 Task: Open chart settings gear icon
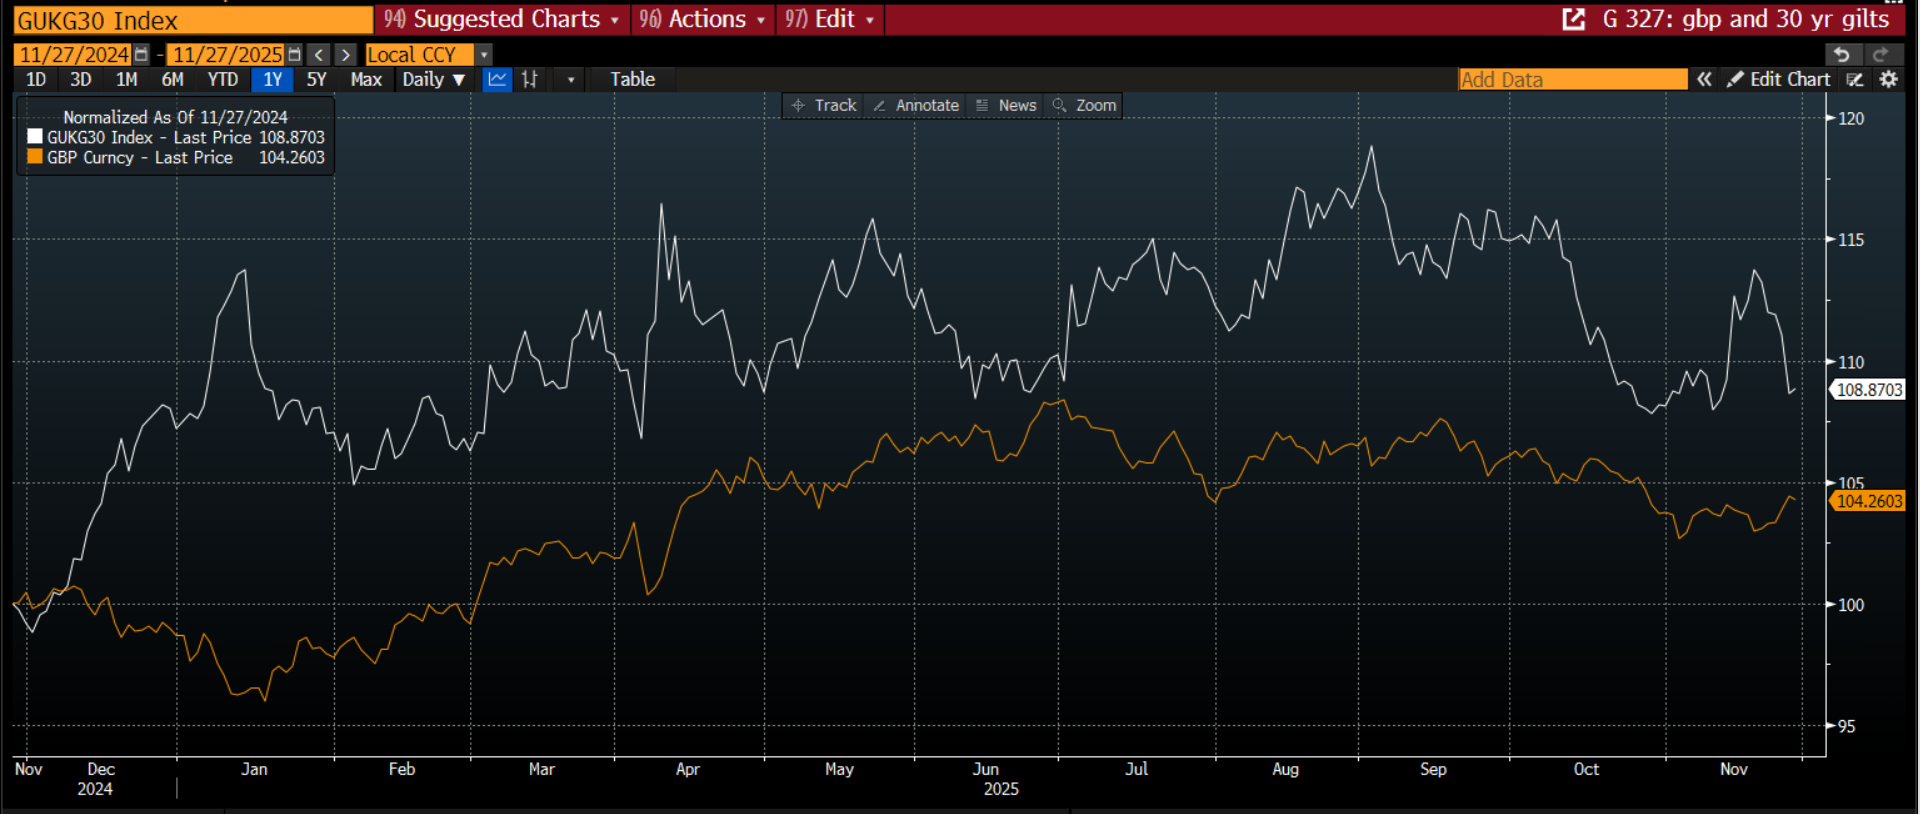point(1889,79)
